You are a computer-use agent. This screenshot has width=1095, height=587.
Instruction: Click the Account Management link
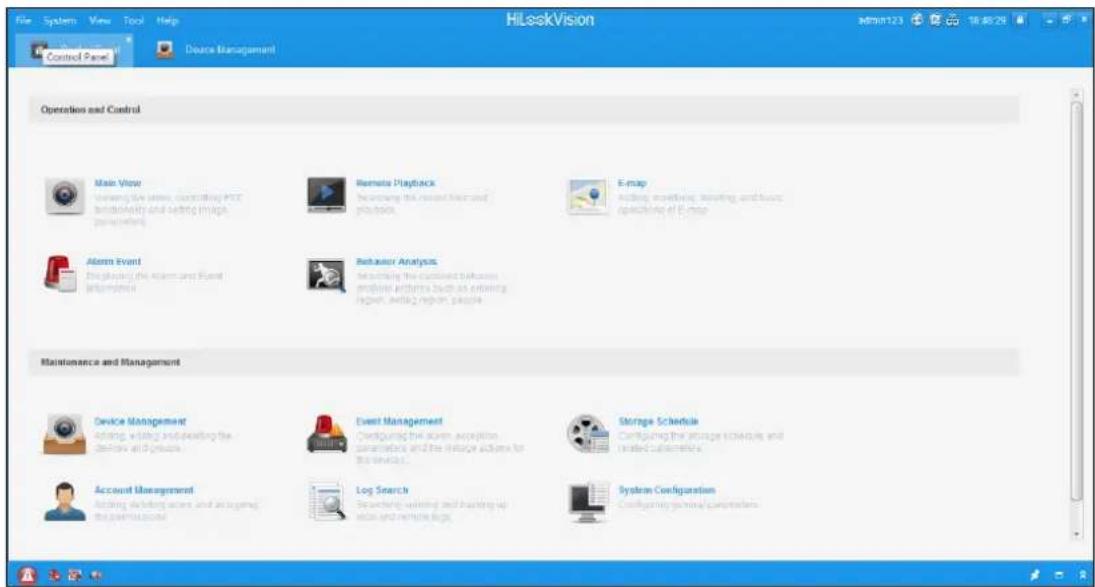144,490
